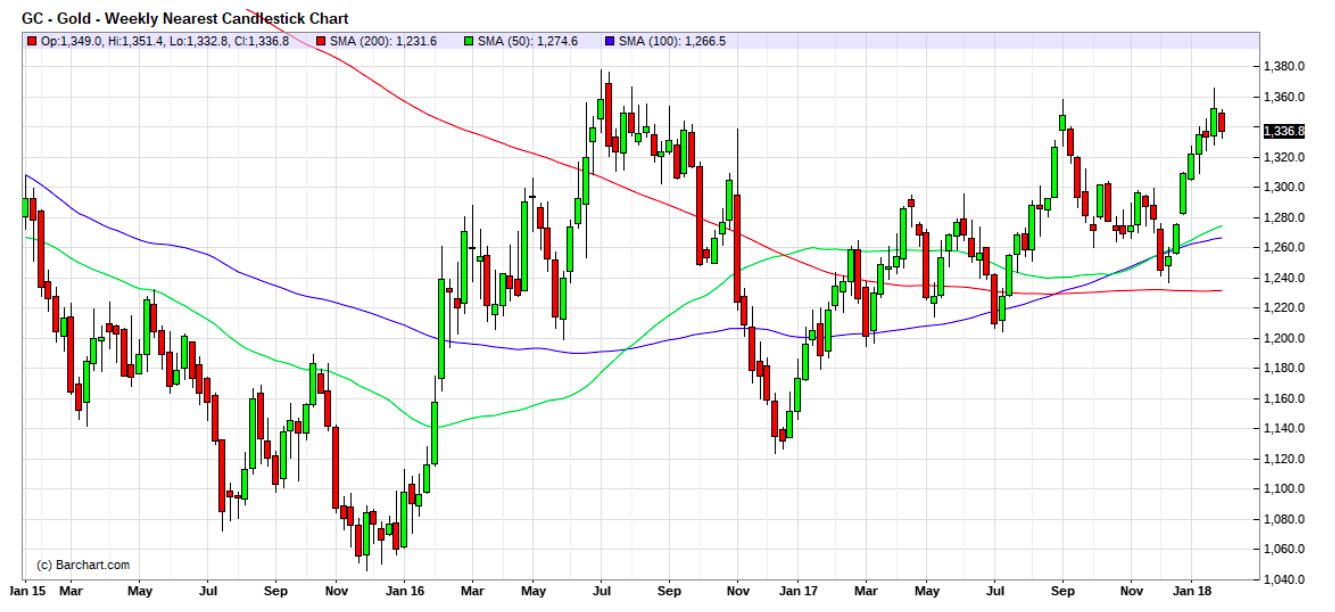Click the red OHLC legend swatch
Screen dimensions: 1335x612
coord(32,41)
